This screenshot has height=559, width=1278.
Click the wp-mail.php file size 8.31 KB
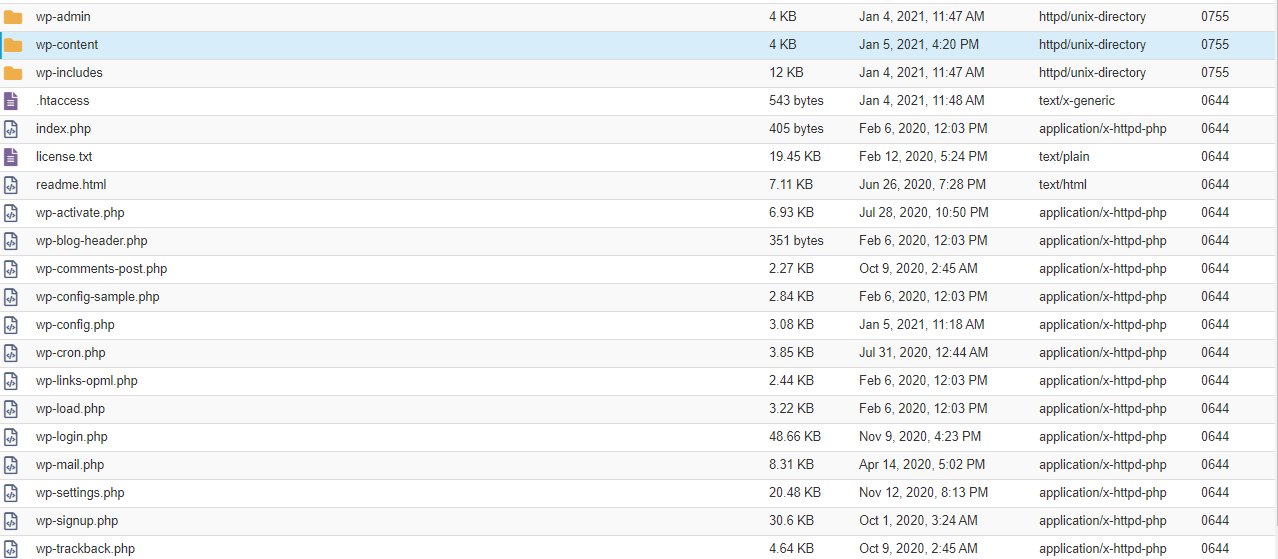791,465
